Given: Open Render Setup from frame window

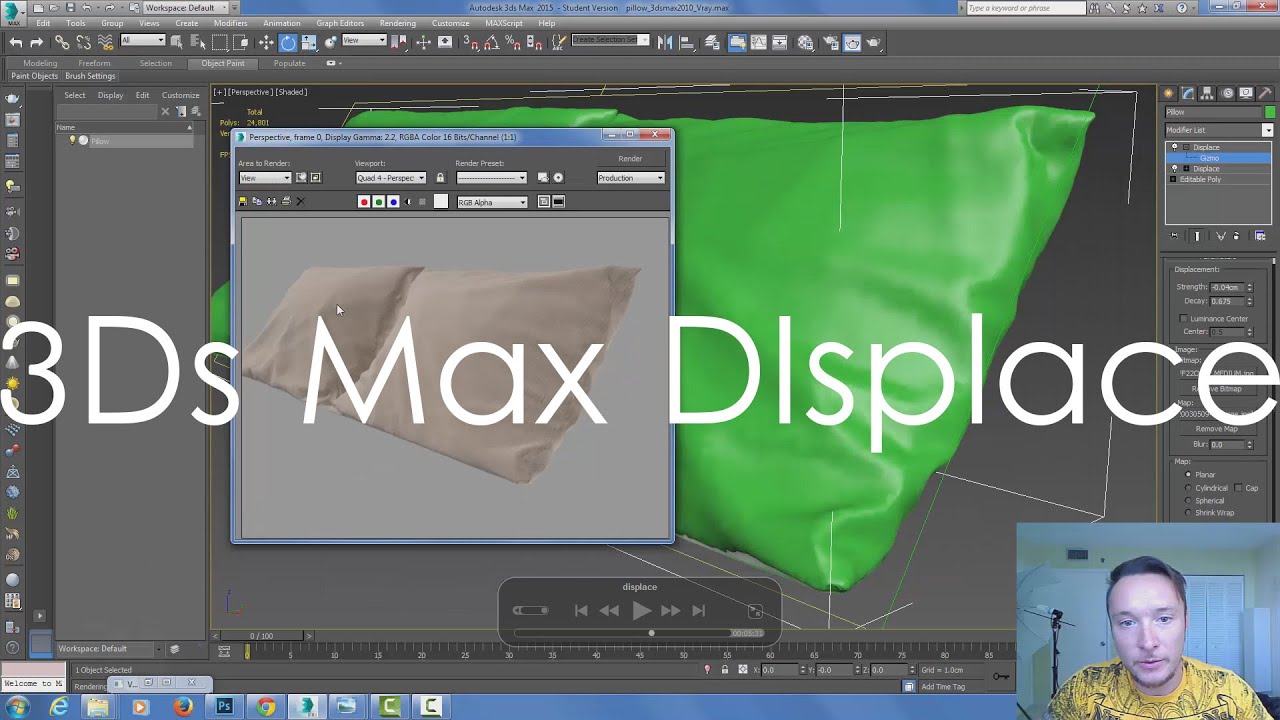Looking at the screenshot, I should [543, 178].
